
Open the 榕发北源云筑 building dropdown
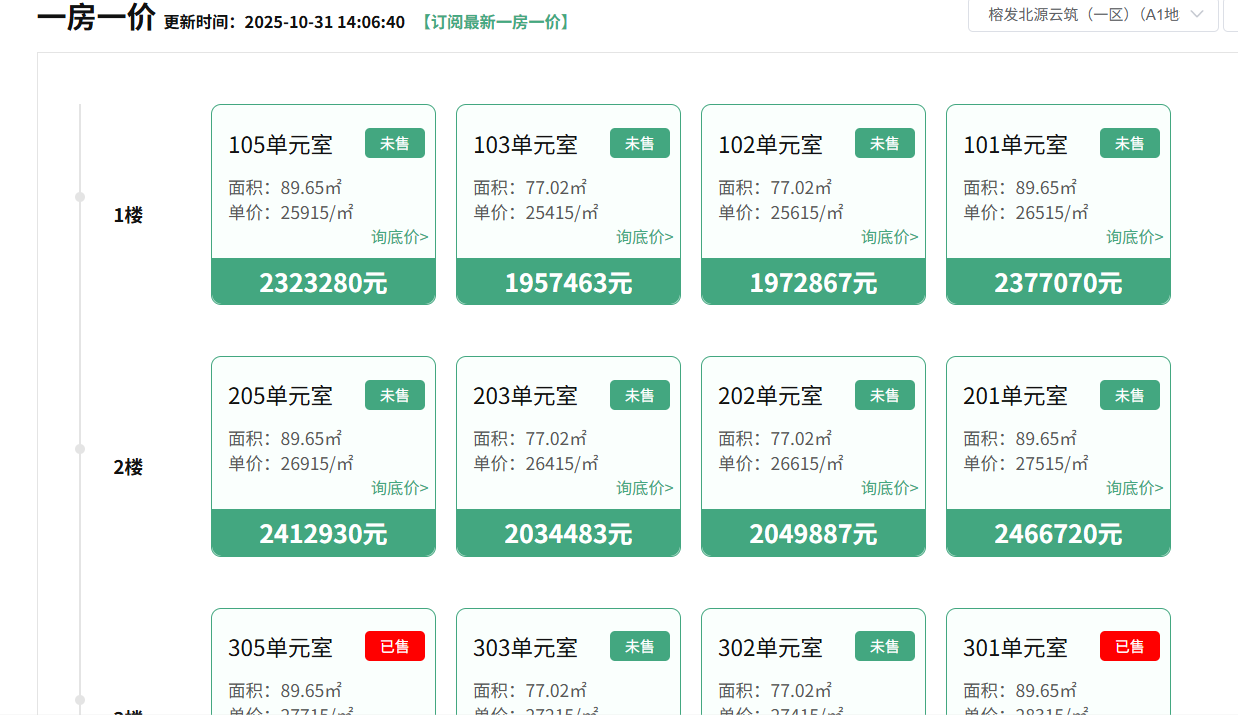coord(1092,15)
